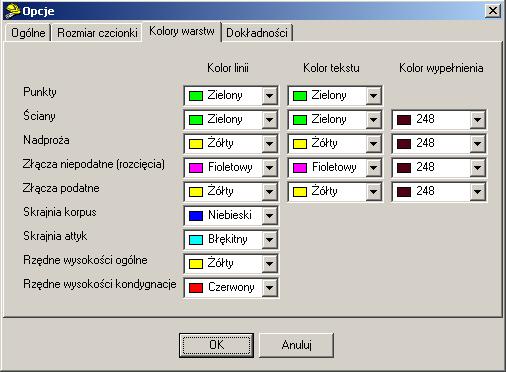Click the Rzędne wysokości ogólne label
The width and height of the screenshot is (506, 372).
point(85,260)
